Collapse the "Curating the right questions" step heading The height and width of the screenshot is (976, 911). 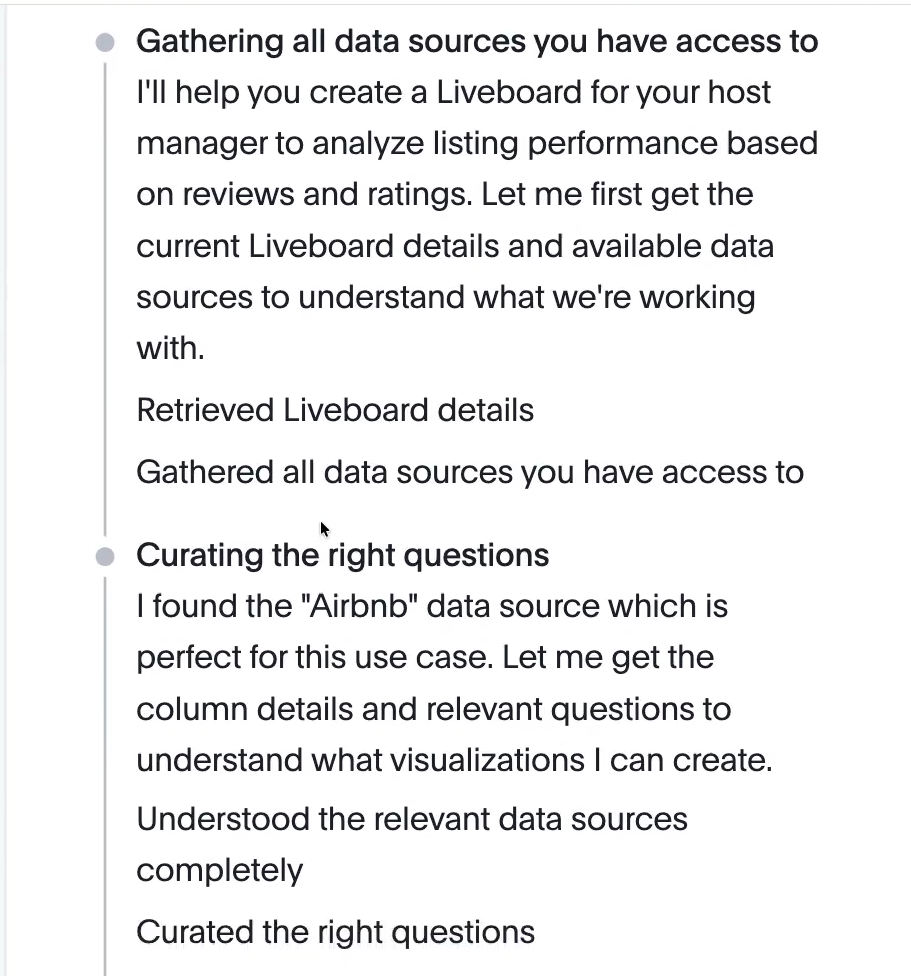click(342, 555)
